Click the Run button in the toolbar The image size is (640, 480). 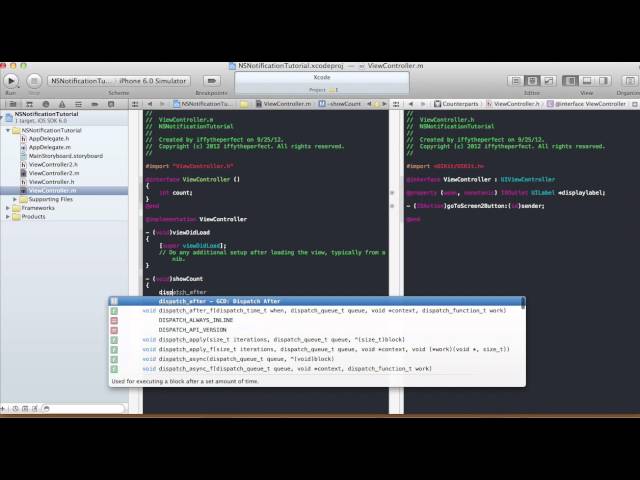11,81
